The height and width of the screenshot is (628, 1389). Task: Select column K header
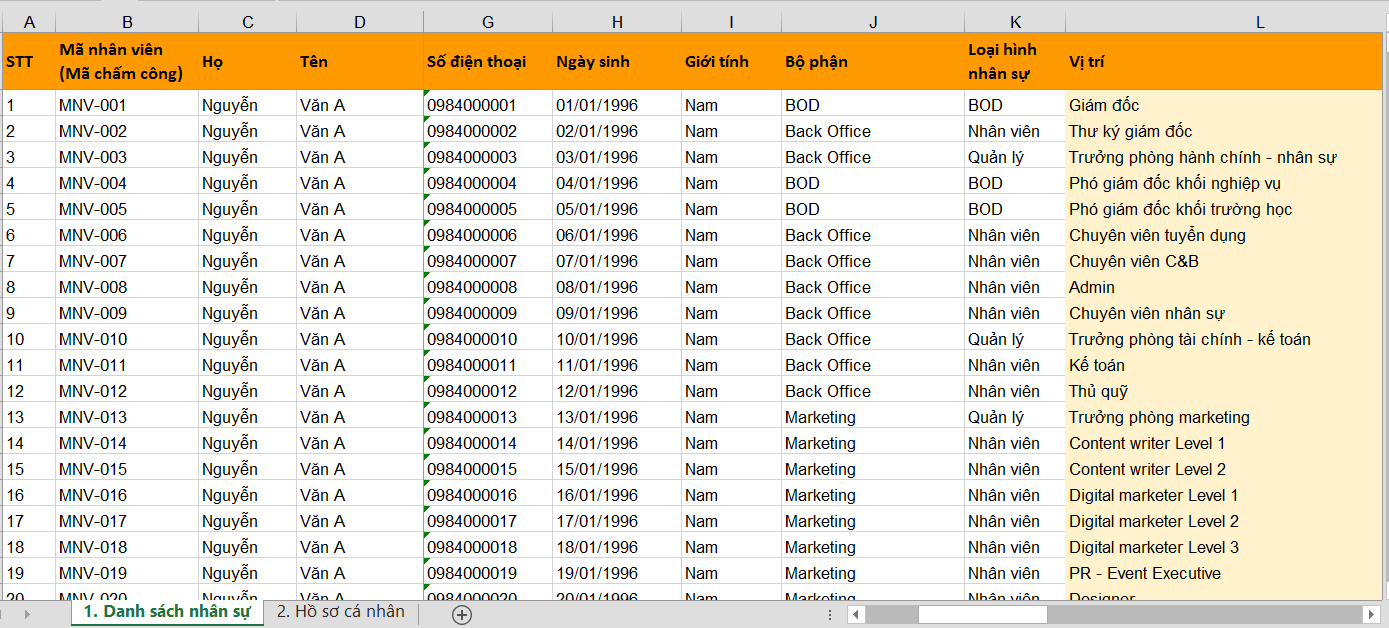pos(1015,22)
